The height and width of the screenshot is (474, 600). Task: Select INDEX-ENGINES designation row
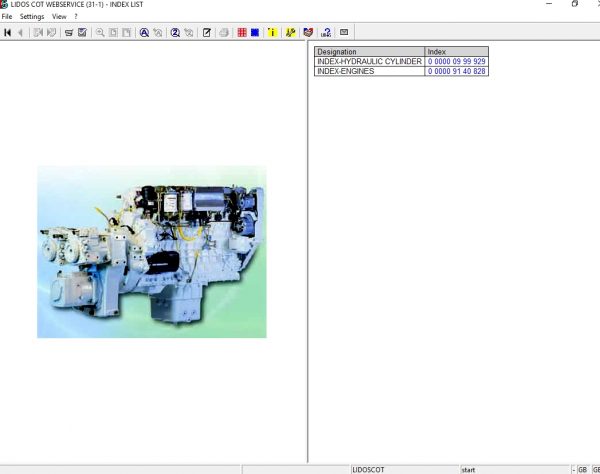(369, 71)
